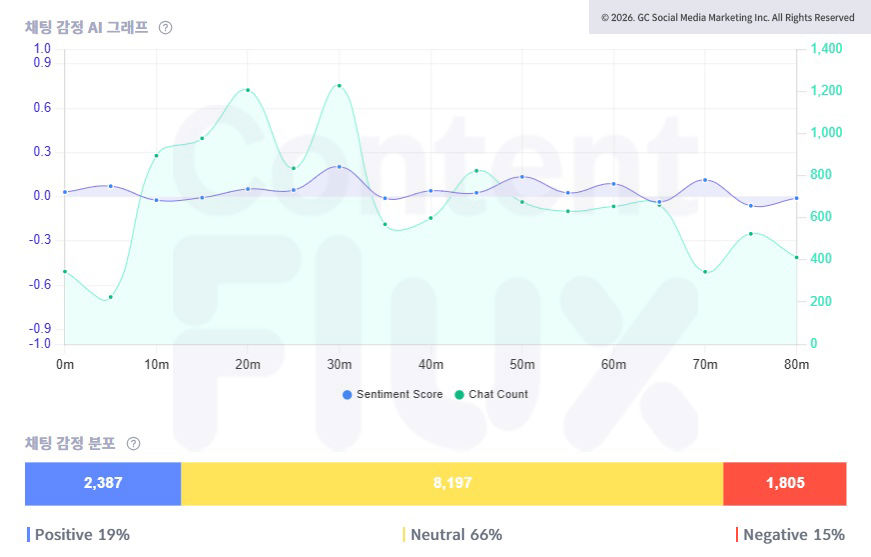Select Chat Count peak point at 30m
The height and width of the screenshot is (557, 871).
click(339, 86)
